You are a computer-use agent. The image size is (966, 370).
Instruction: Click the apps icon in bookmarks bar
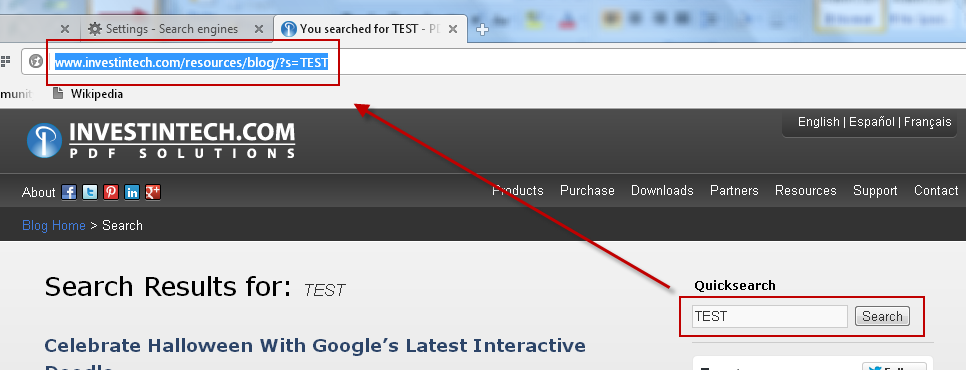[6, 62]
